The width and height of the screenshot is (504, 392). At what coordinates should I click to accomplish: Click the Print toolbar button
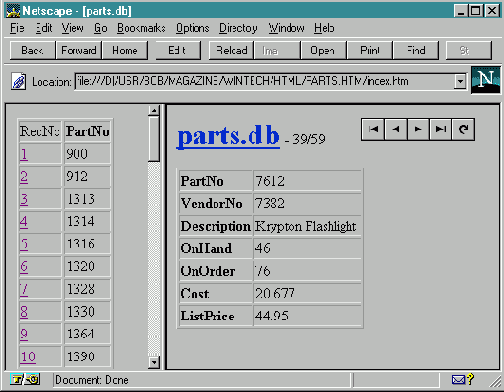click(370, 50)
